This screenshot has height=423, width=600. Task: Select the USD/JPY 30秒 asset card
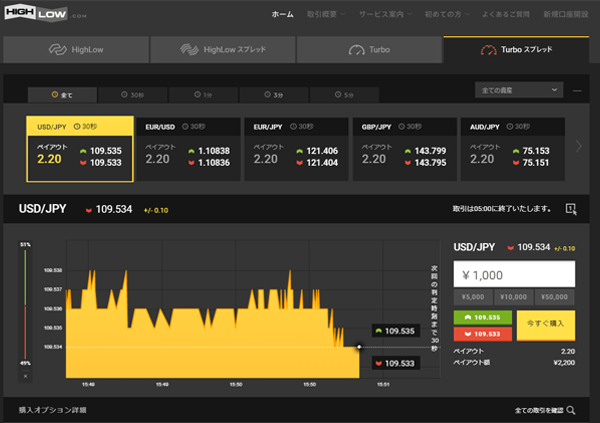click(80, 149)
